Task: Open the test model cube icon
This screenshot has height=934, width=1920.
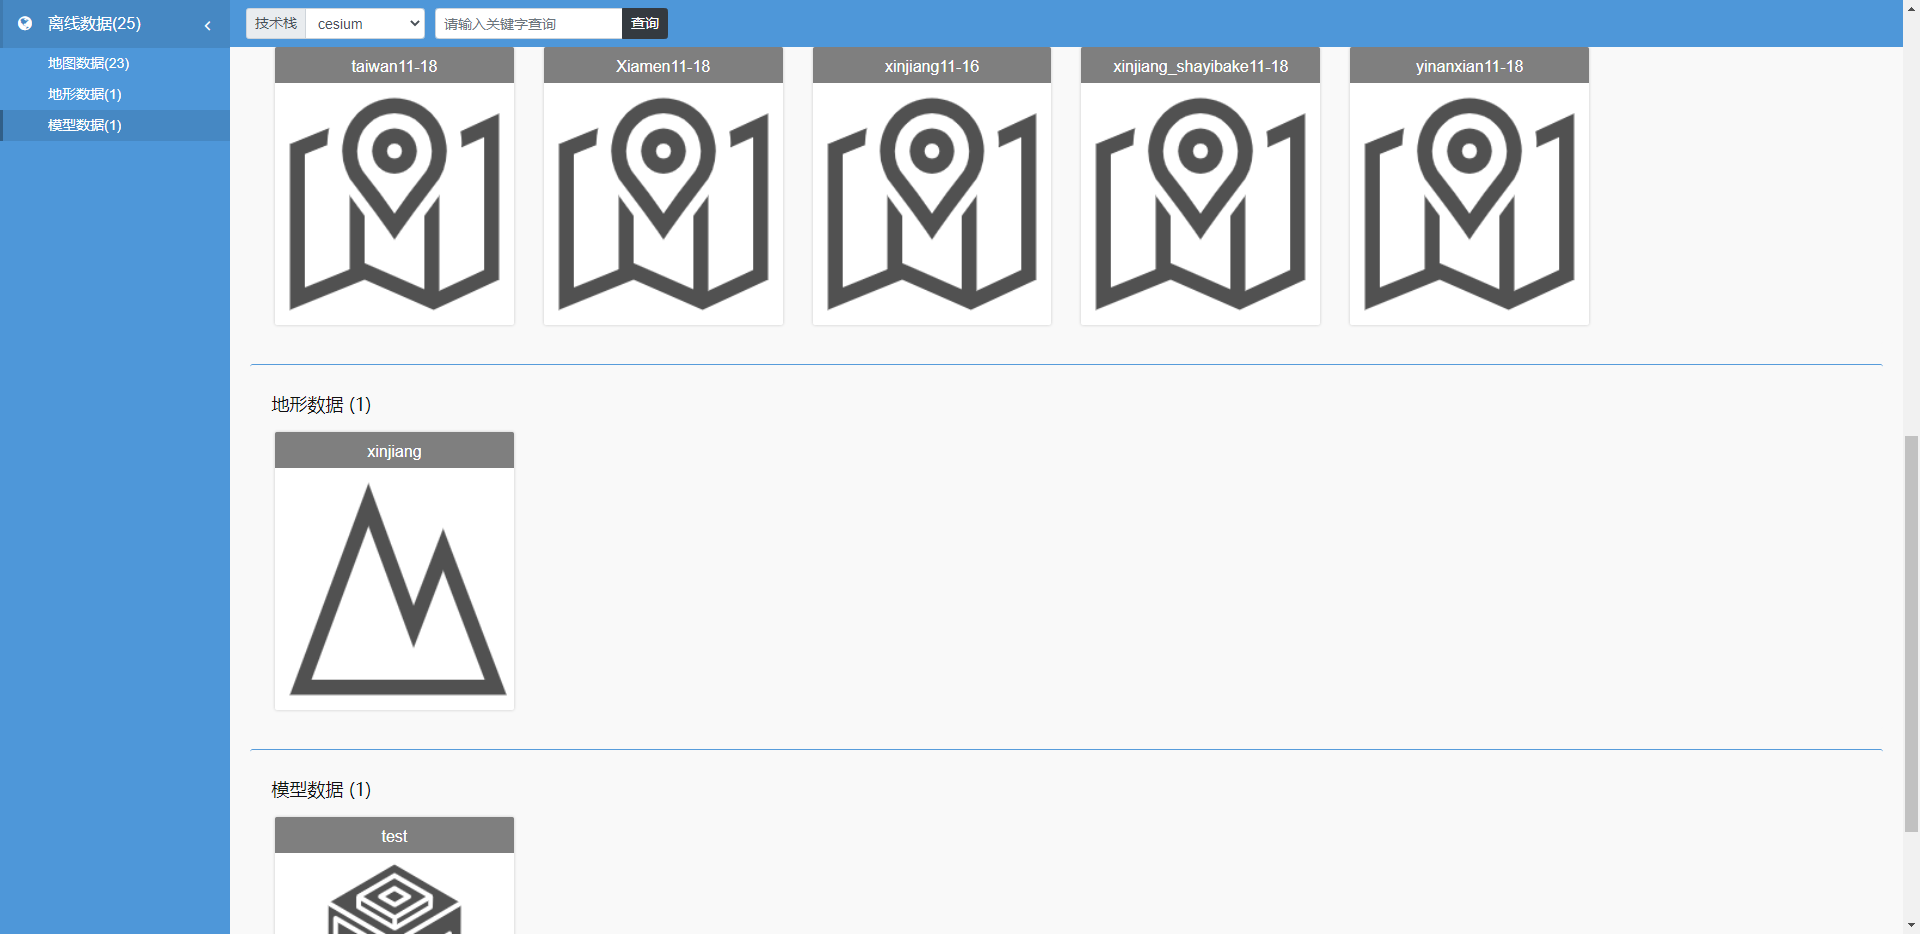Action: 394,898
